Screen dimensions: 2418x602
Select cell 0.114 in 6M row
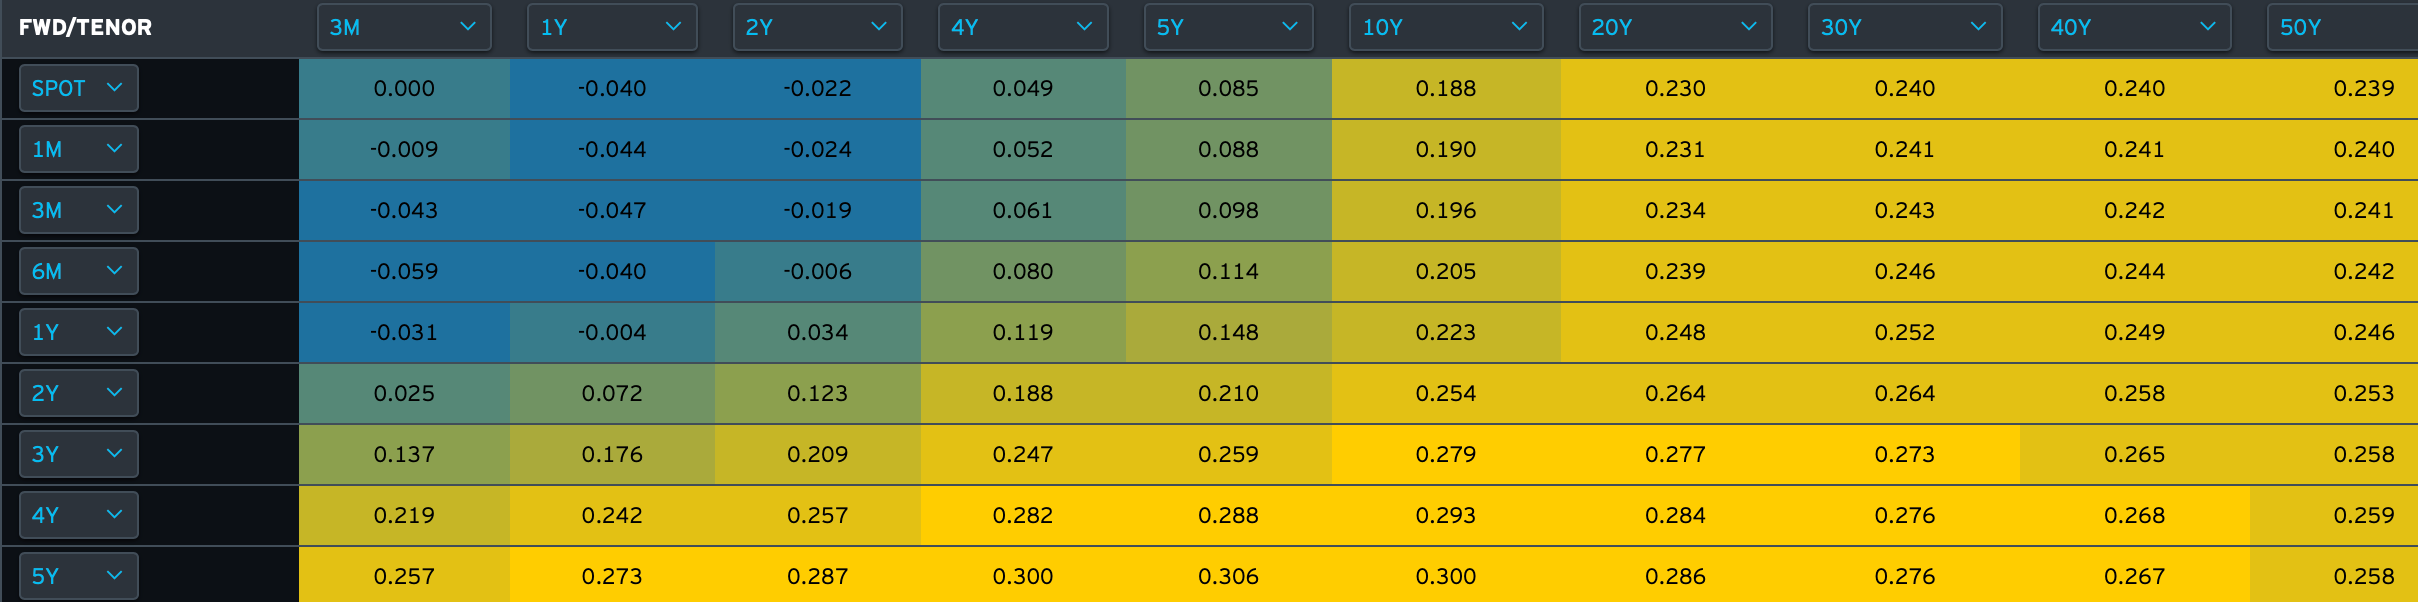1229,271
